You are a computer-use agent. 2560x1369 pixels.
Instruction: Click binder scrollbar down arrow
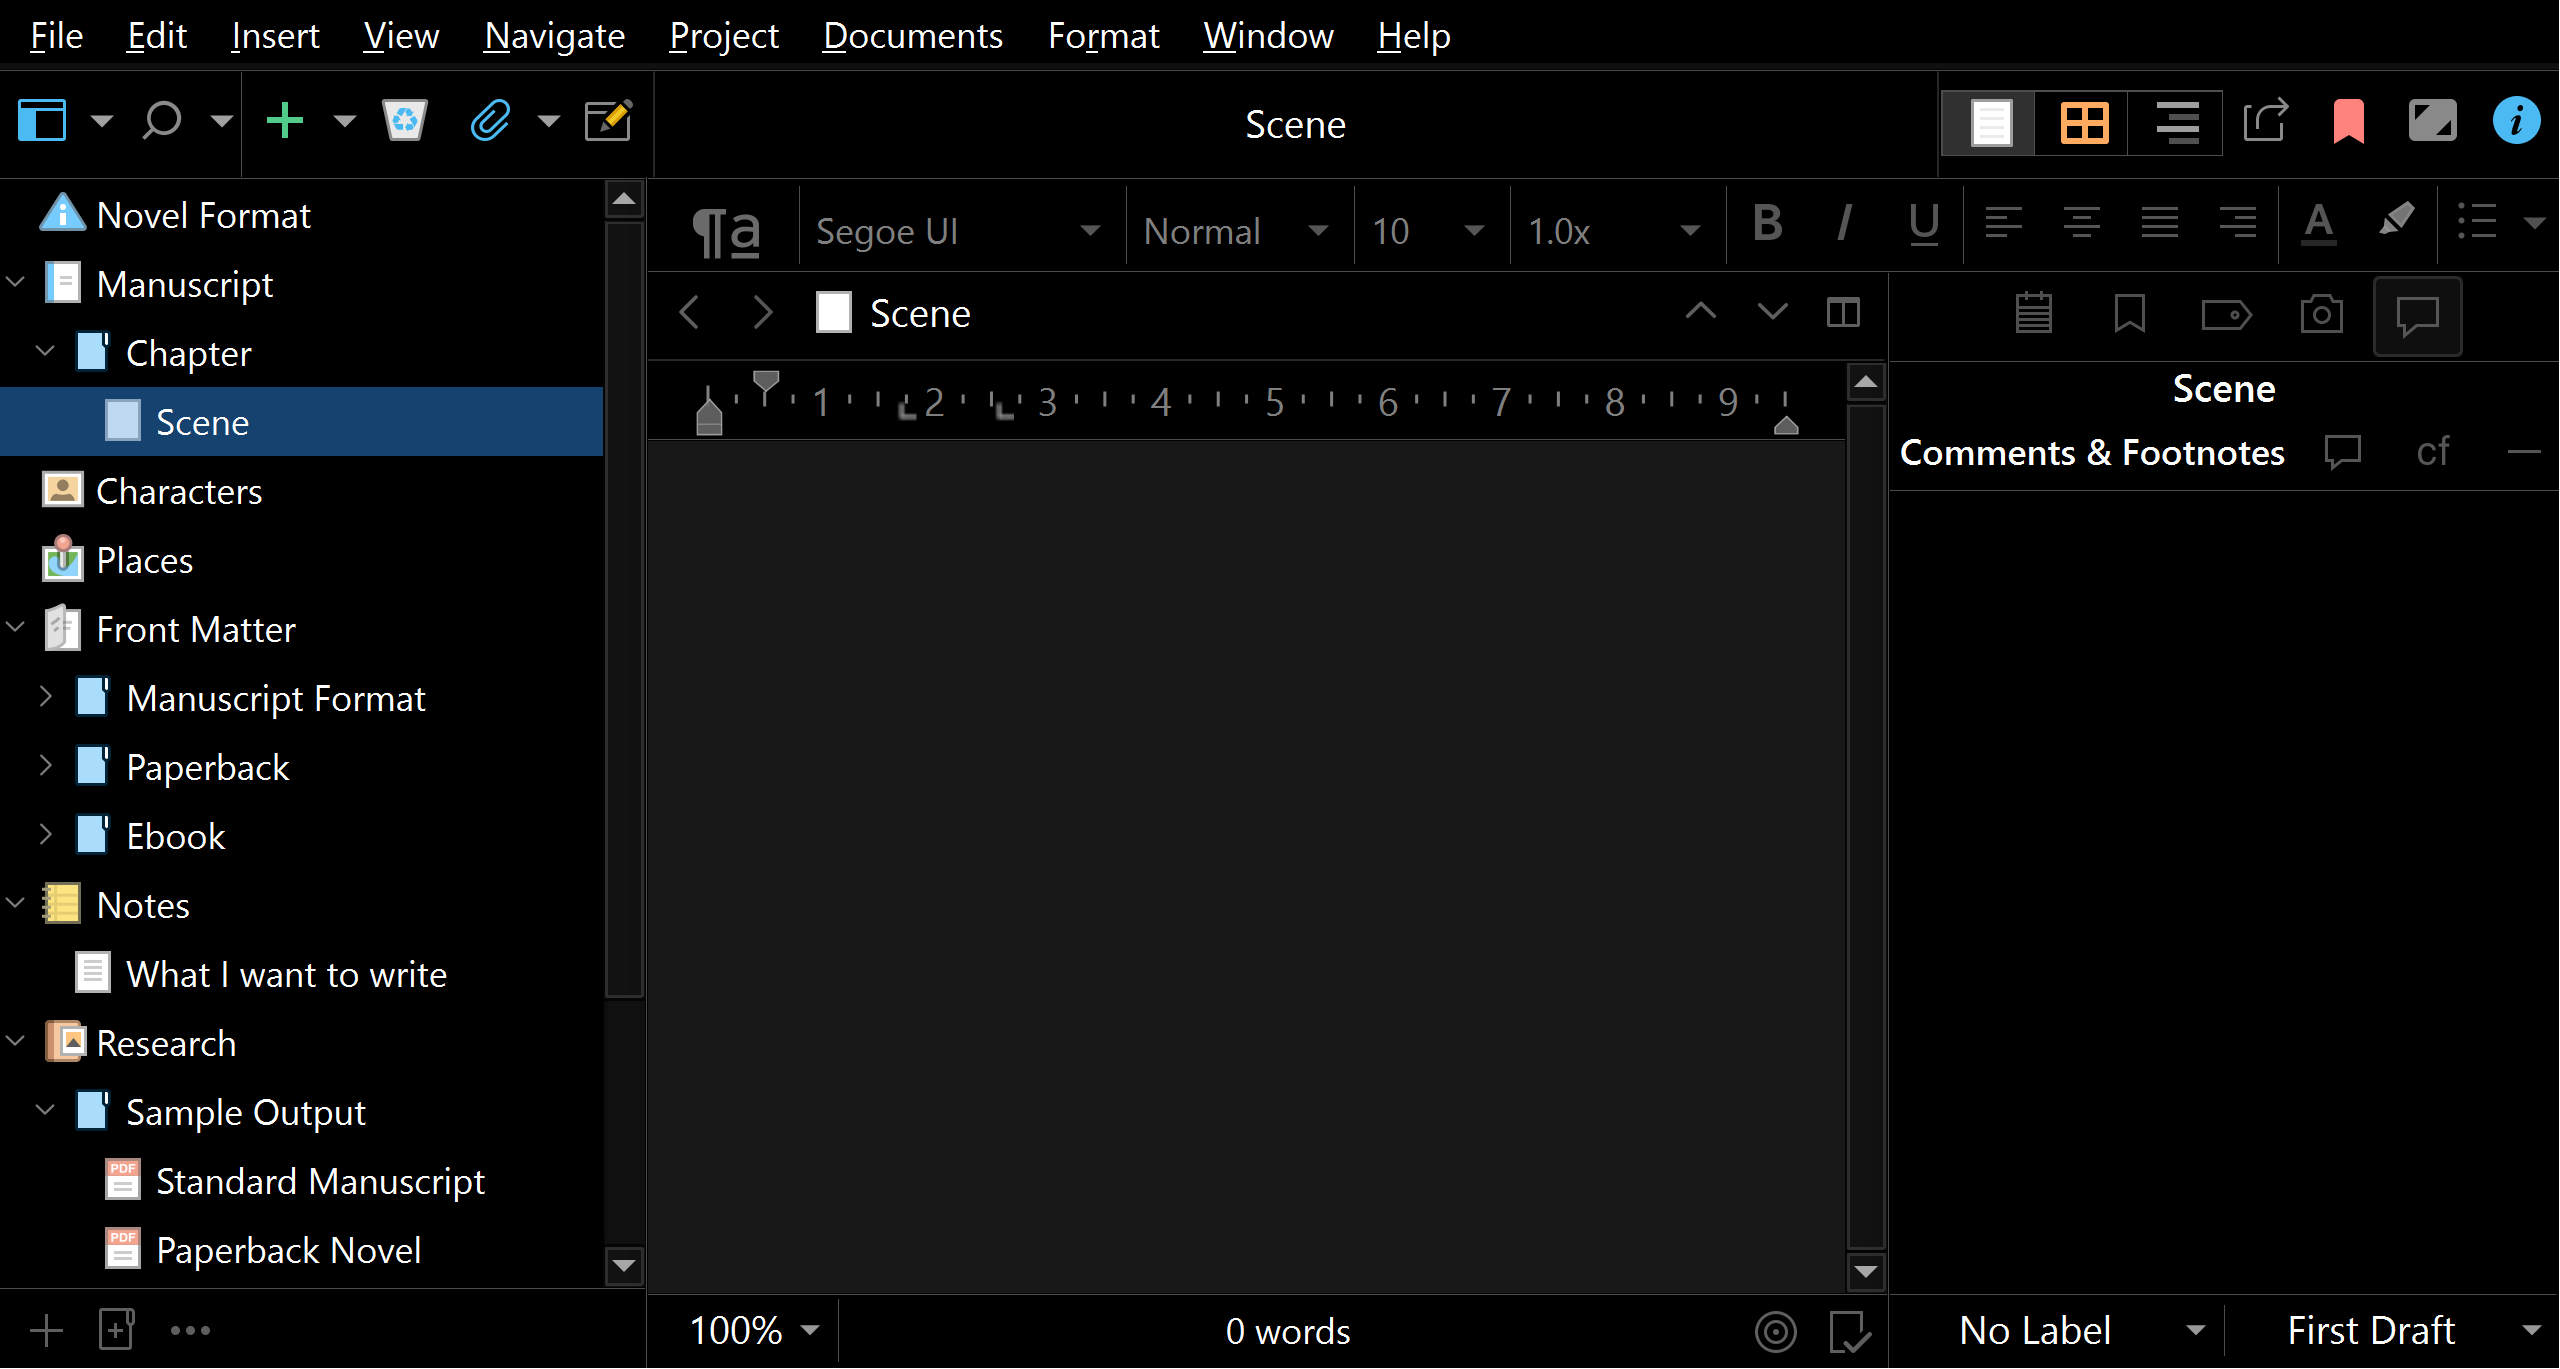[x=624, y=1266]
